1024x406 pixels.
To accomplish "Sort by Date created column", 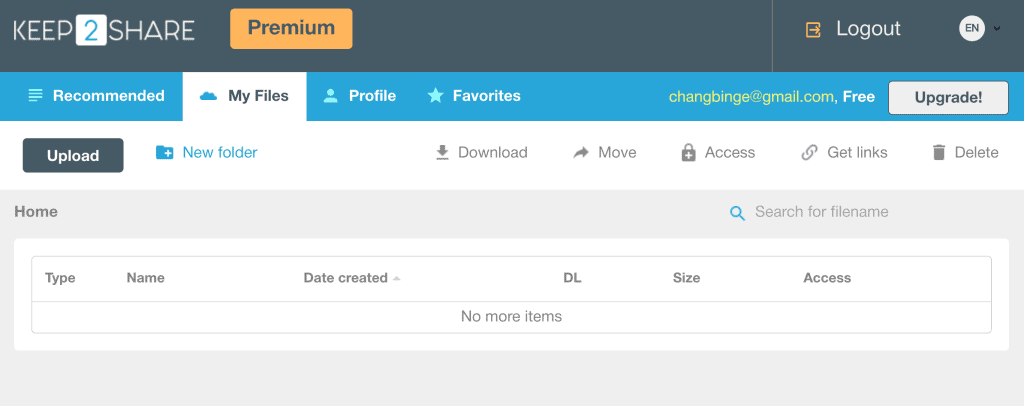I will pyautogui.click(x=346, y=278).
